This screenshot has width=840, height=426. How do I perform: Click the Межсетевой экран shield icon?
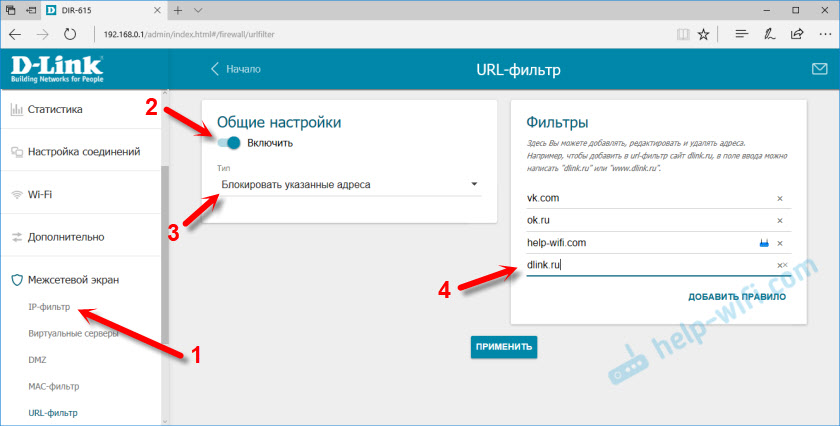click(x=17, y=280)
